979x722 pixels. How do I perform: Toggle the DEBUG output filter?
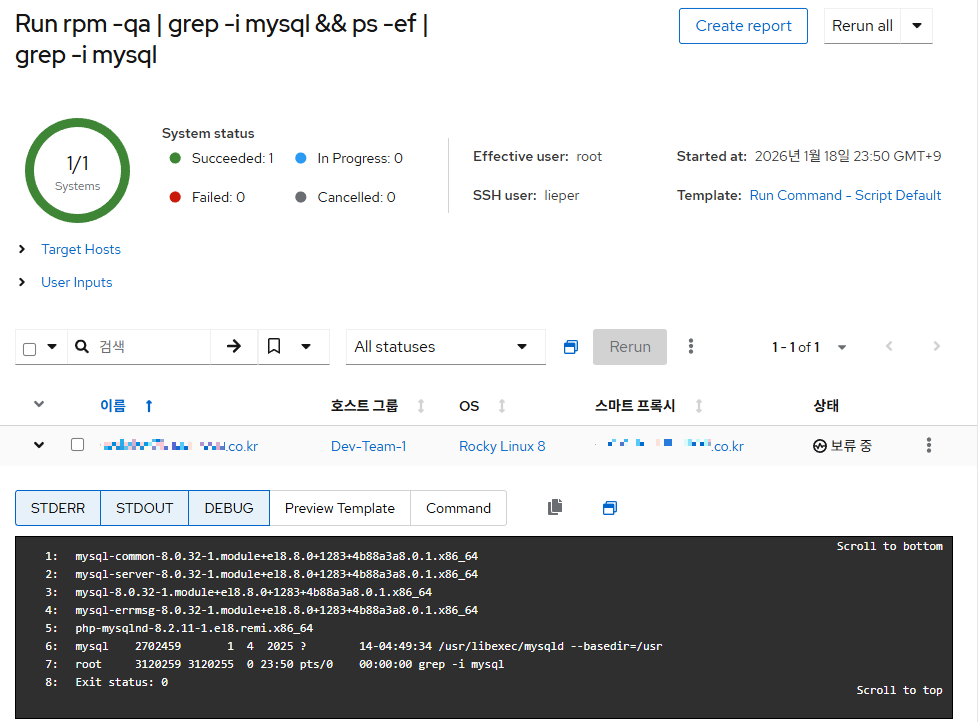pyautogui.click(x=229, y=508)
